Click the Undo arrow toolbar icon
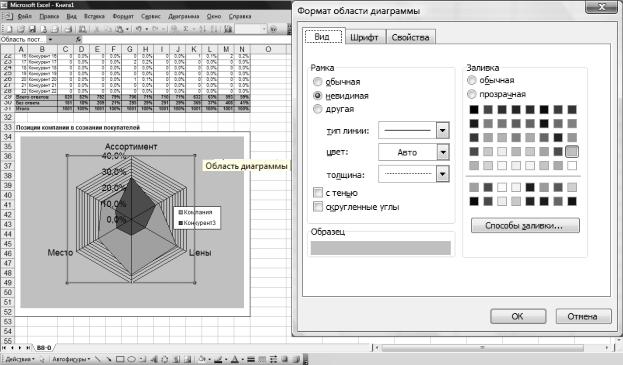Viewport: 623px width, 365px height. tap(139, 29)
